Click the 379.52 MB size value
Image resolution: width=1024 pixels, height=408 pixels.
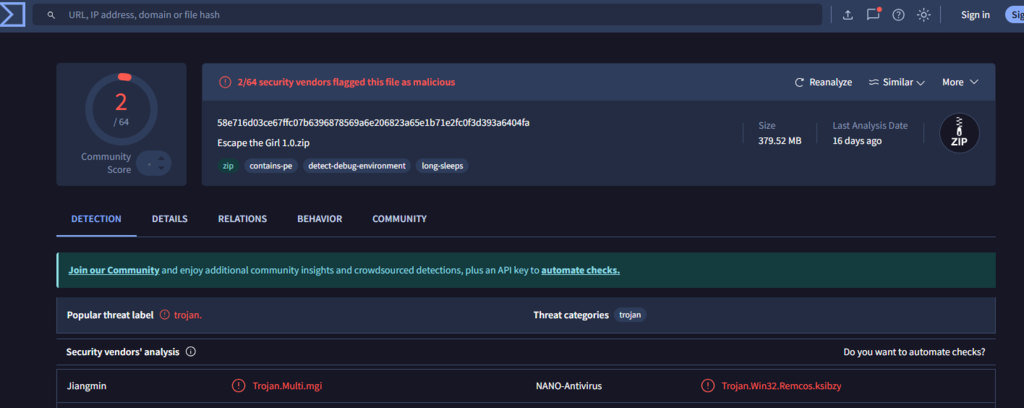(780, 140)
